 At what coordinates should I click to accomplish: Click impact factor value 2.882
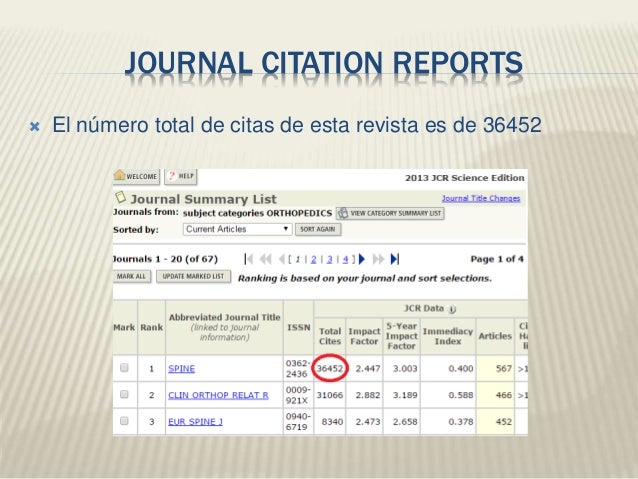coord(368,395)
